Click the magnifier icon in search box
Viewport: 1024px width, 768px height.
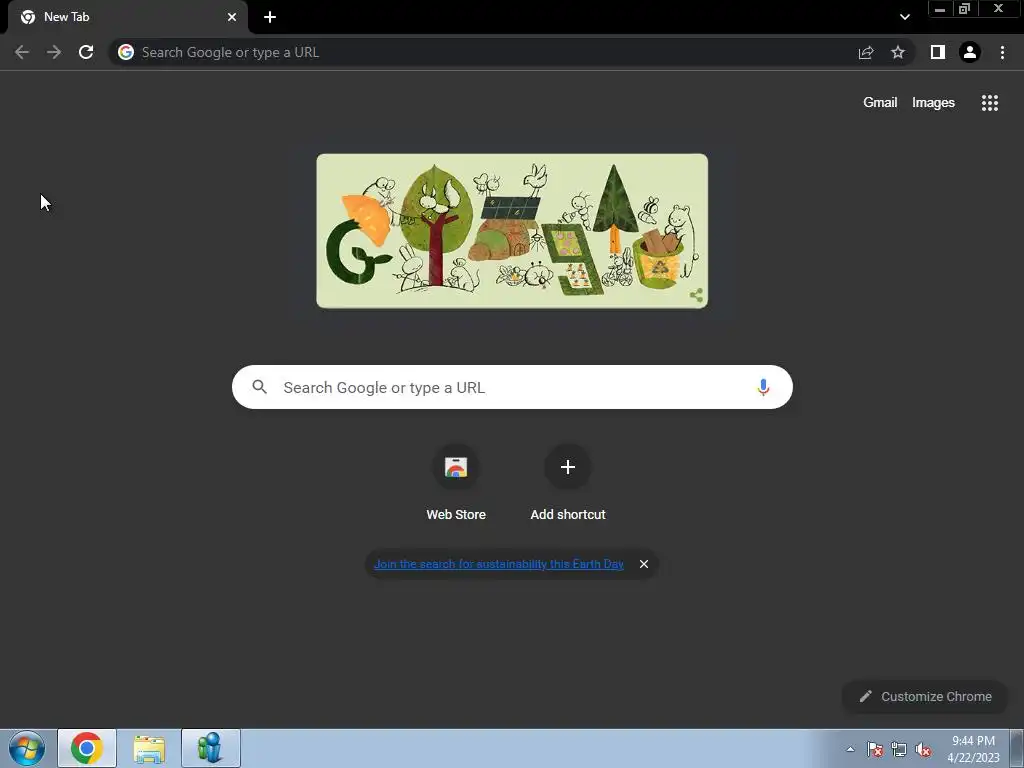259,387
